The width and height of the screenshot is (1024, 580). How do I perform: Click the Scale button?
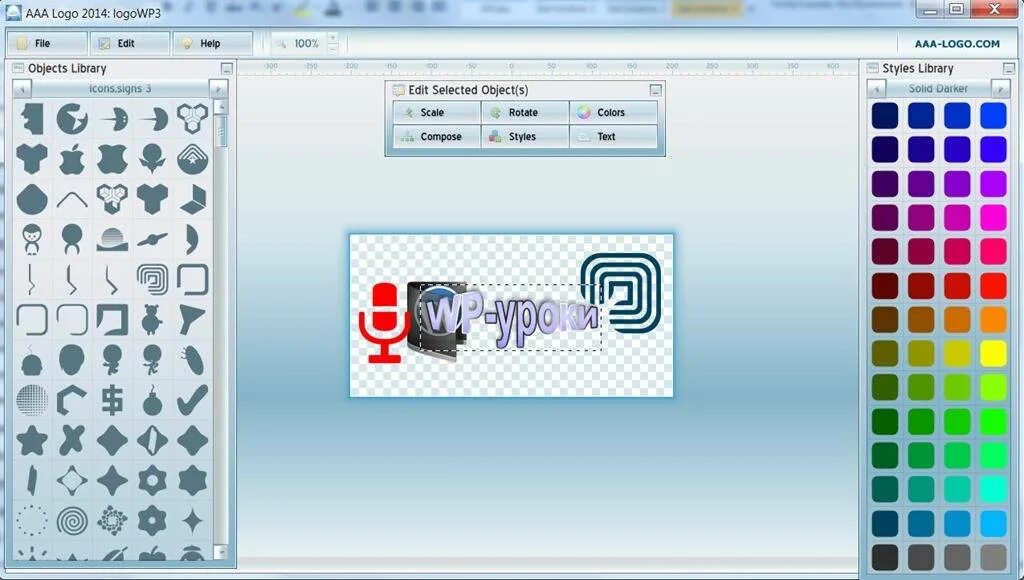tap(437, 112)
